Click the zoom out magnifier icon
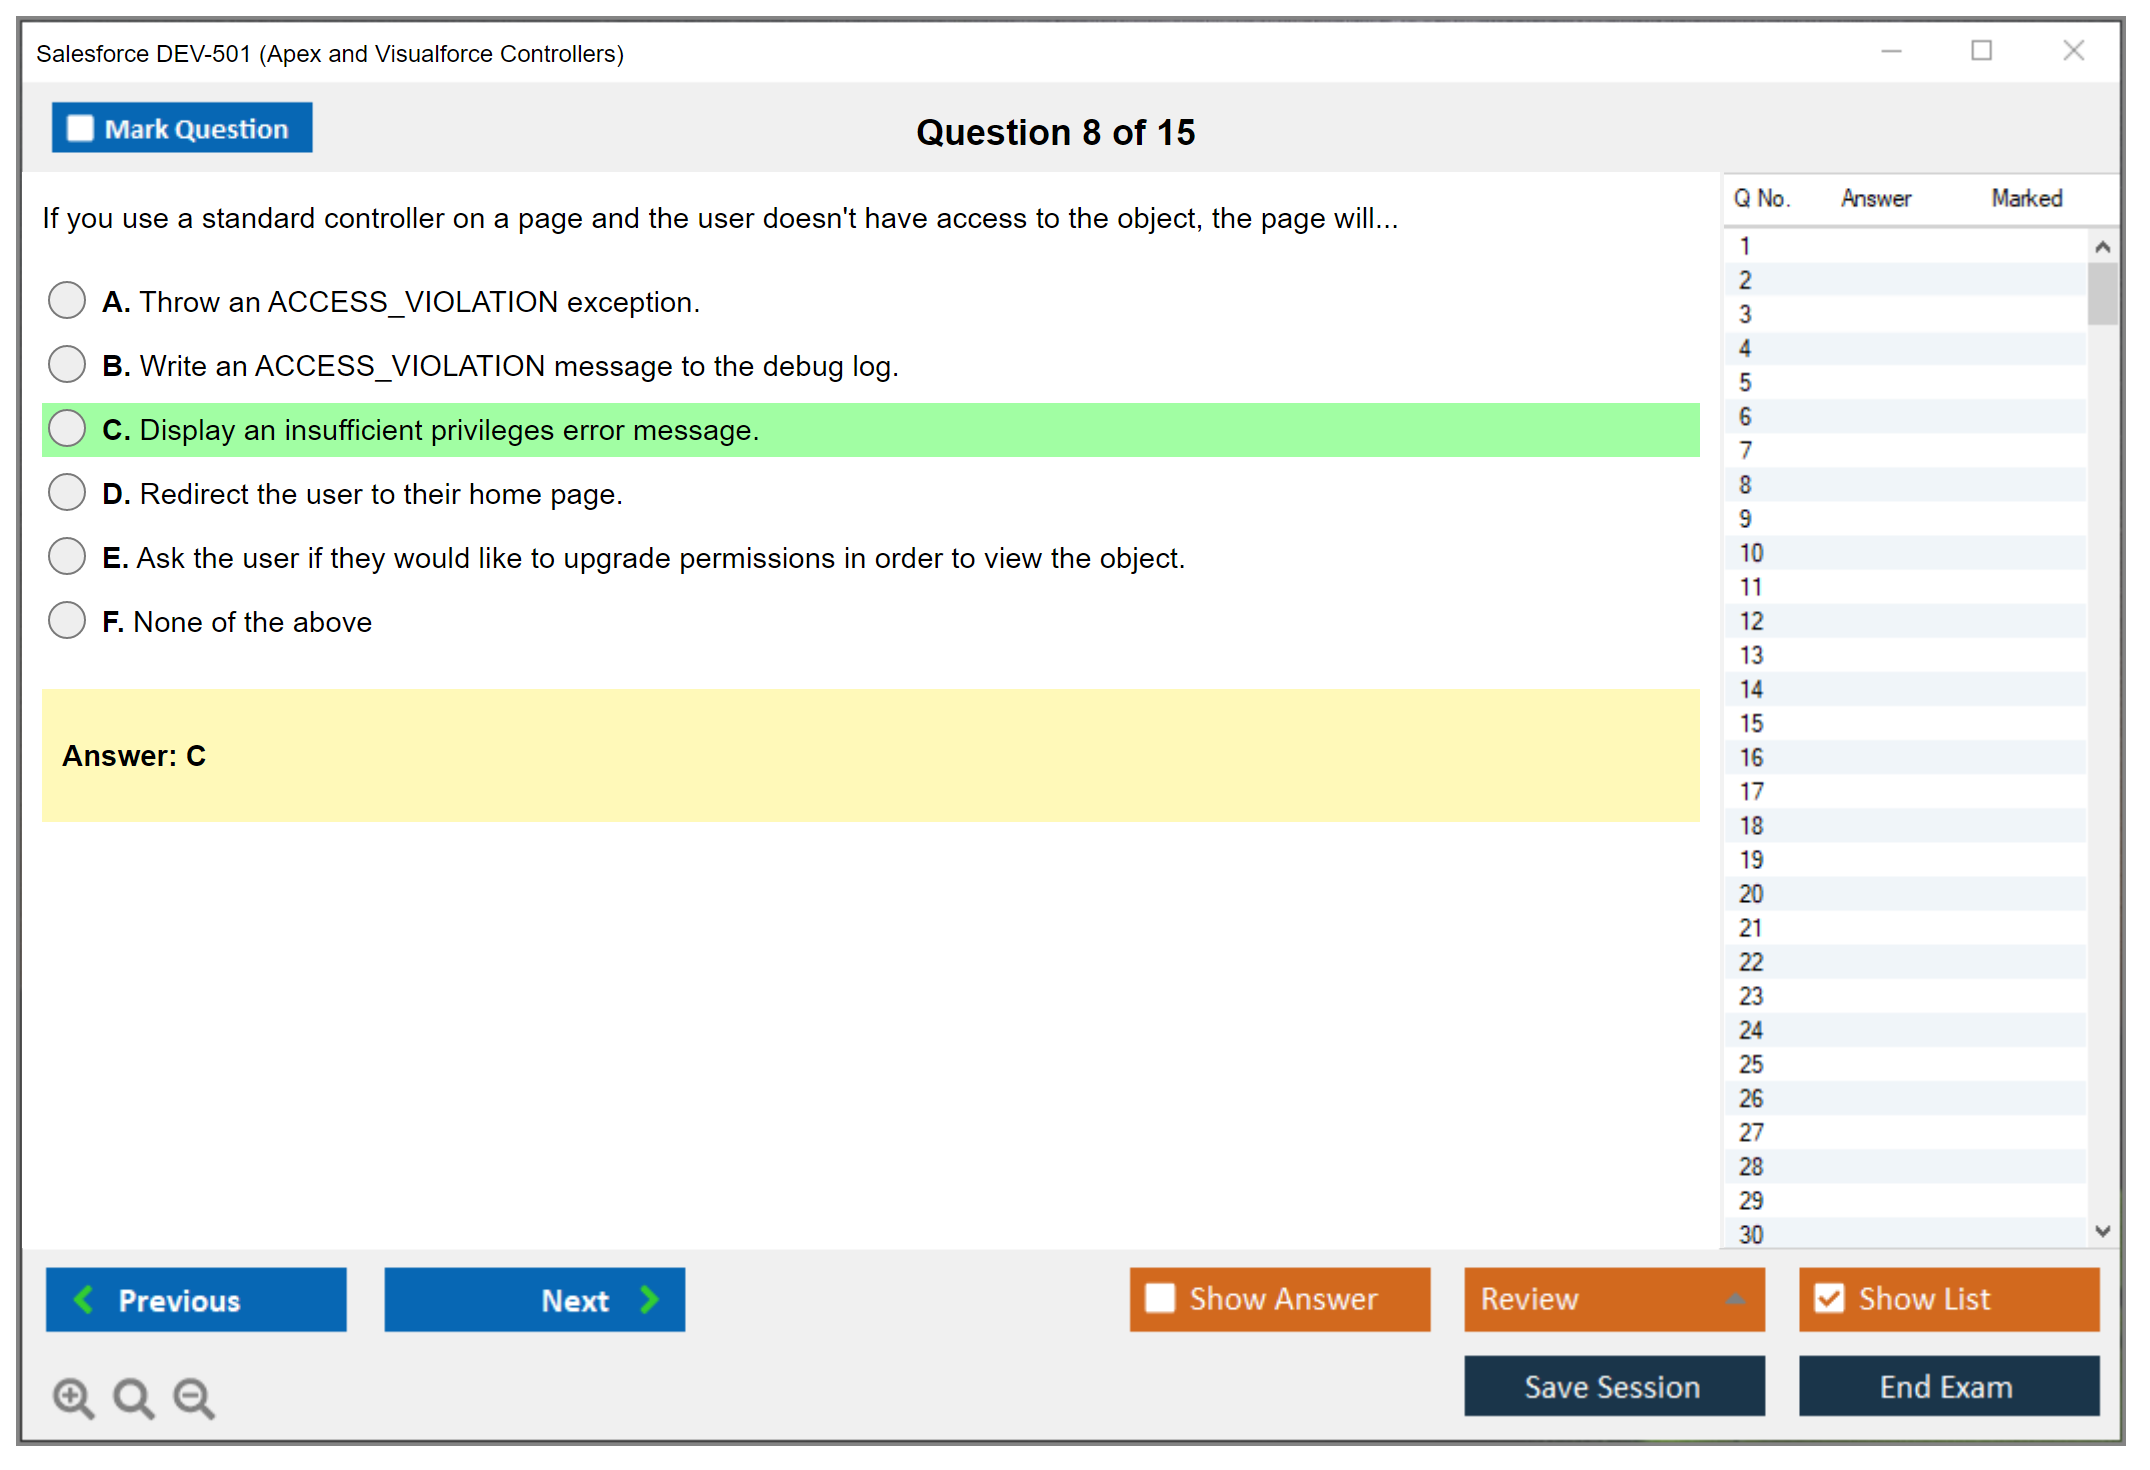Viewport: 2150px width, 1470px height. (x=194, y=1397)
